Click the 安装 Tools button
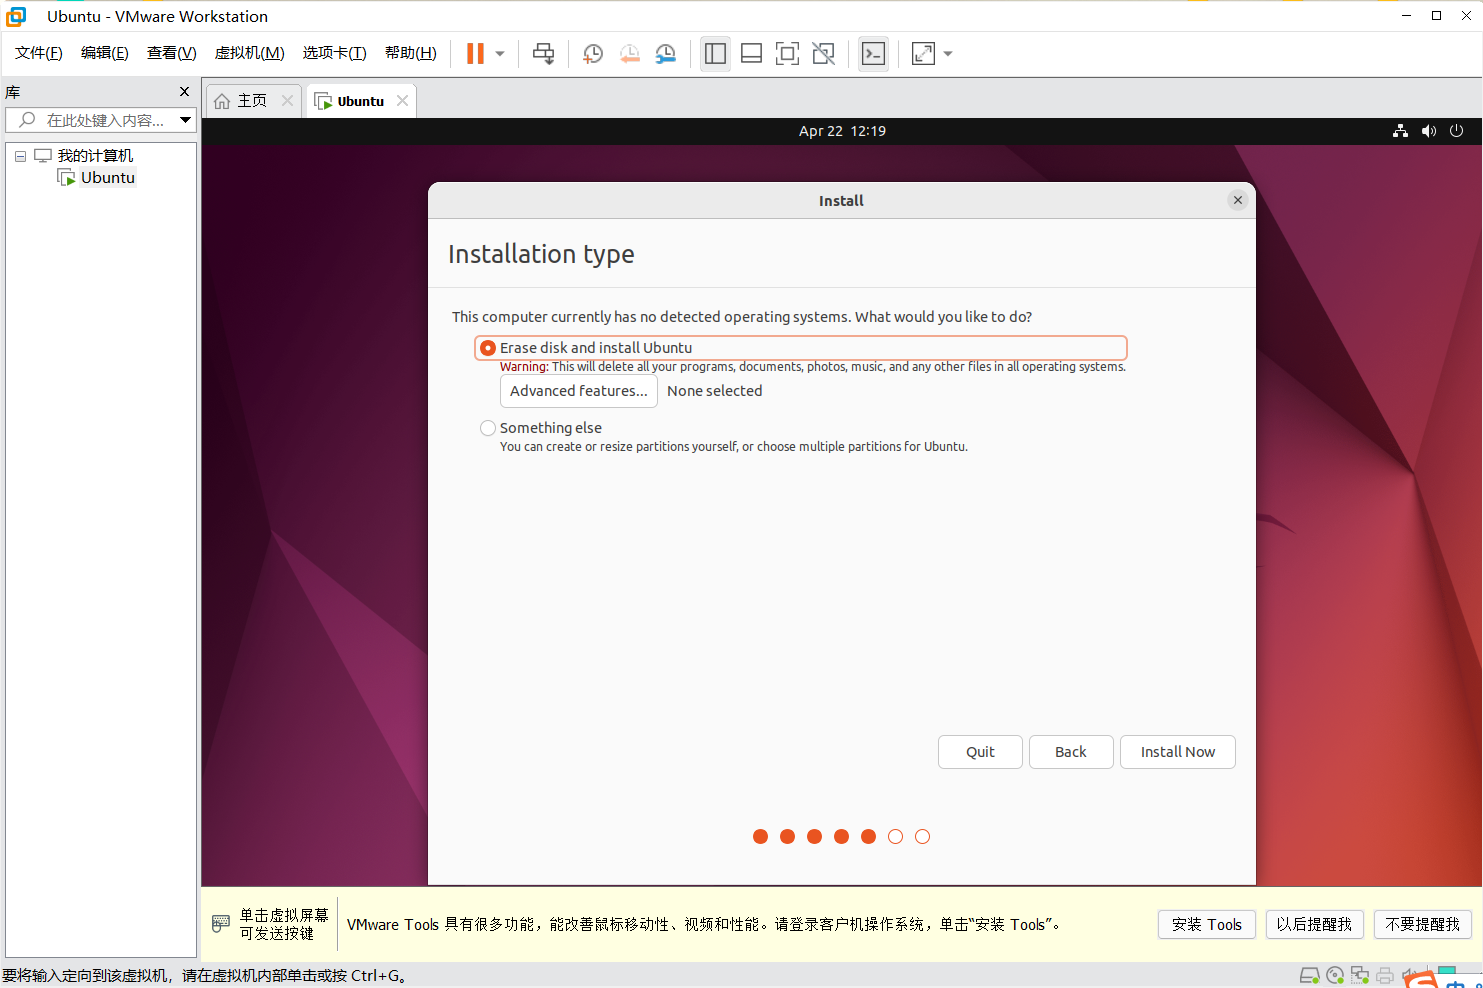The image size is (1483, 988). (x=1207, y=925)
